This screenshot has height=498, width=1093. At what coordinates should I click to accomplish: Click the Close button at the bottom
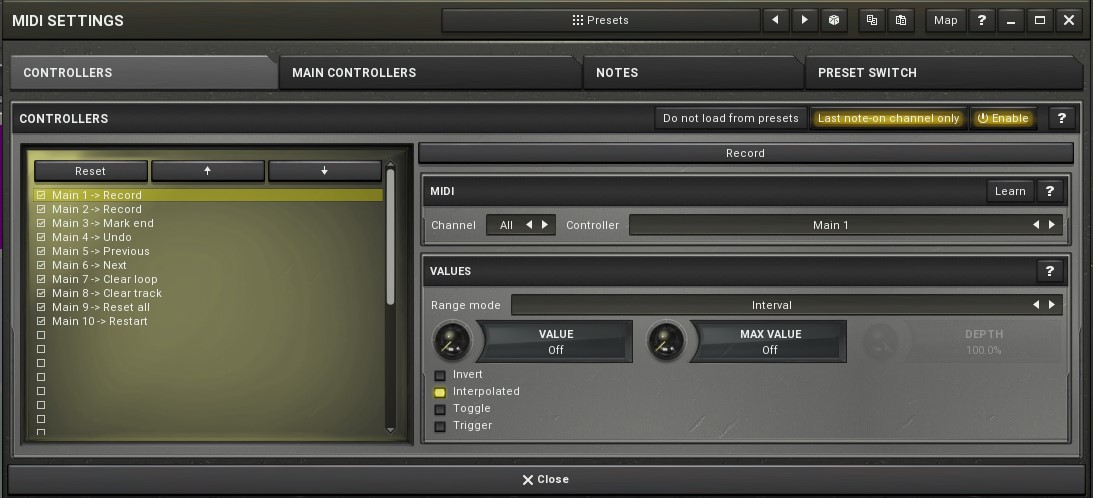tap(546, 479)
